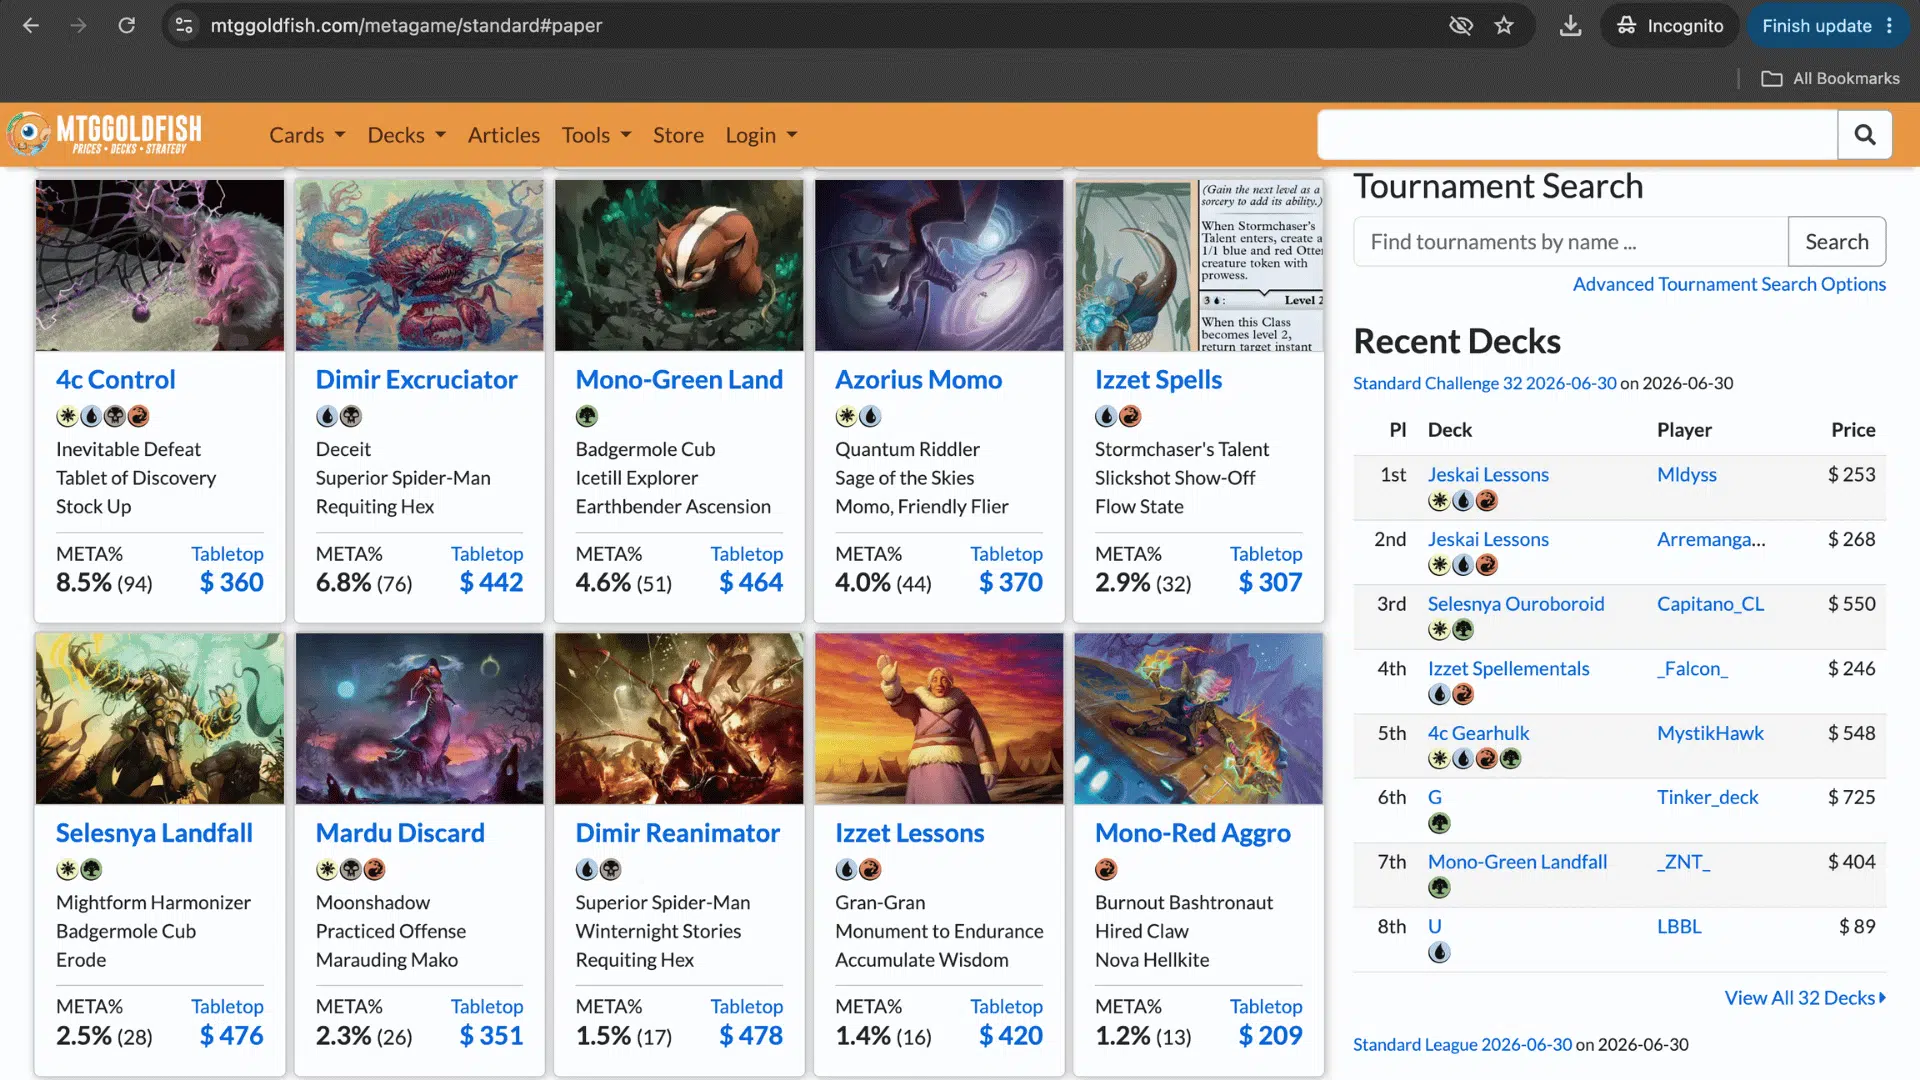The width and height of the screenshot is (1920, 1080).
Task: Click the Dimir Reanimator card artwork
Action: (x=679, y=718)
